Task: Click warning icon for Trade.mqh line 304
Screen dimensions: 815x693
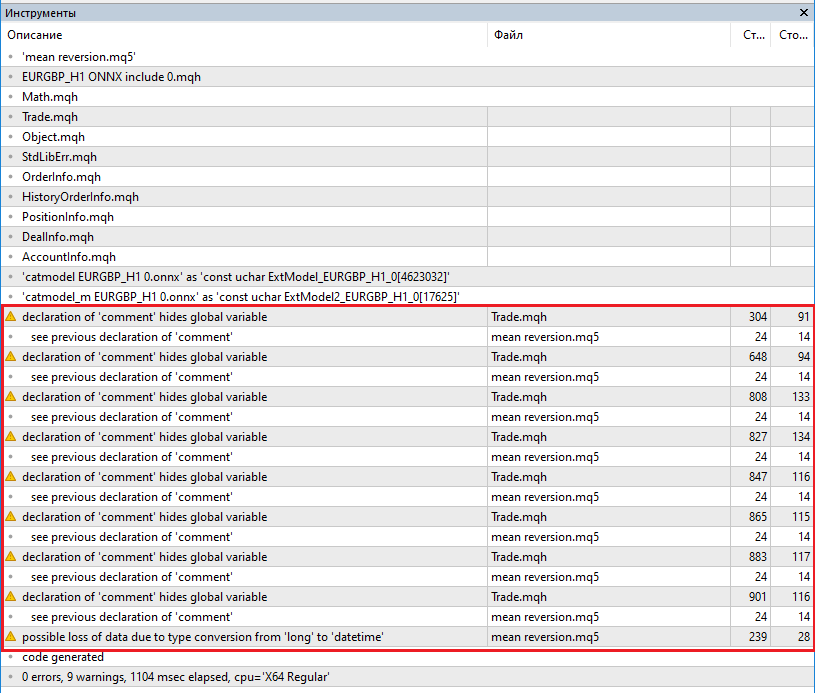Action: tap(10, 316)
